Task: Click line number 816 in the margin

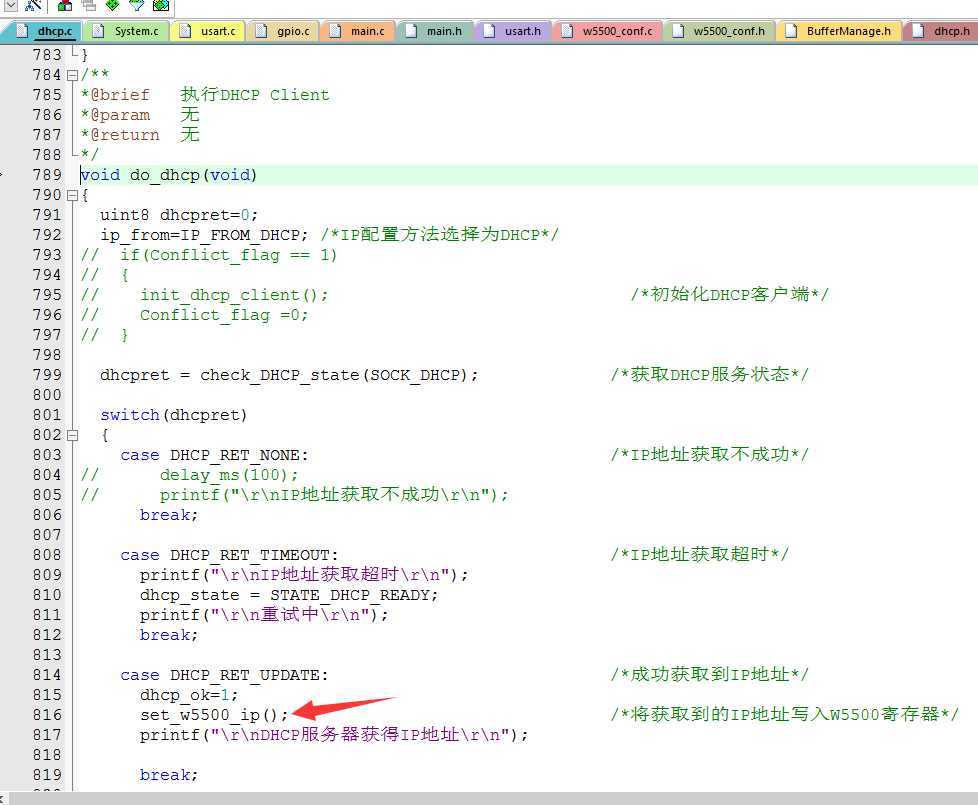Action: point(47,715)
